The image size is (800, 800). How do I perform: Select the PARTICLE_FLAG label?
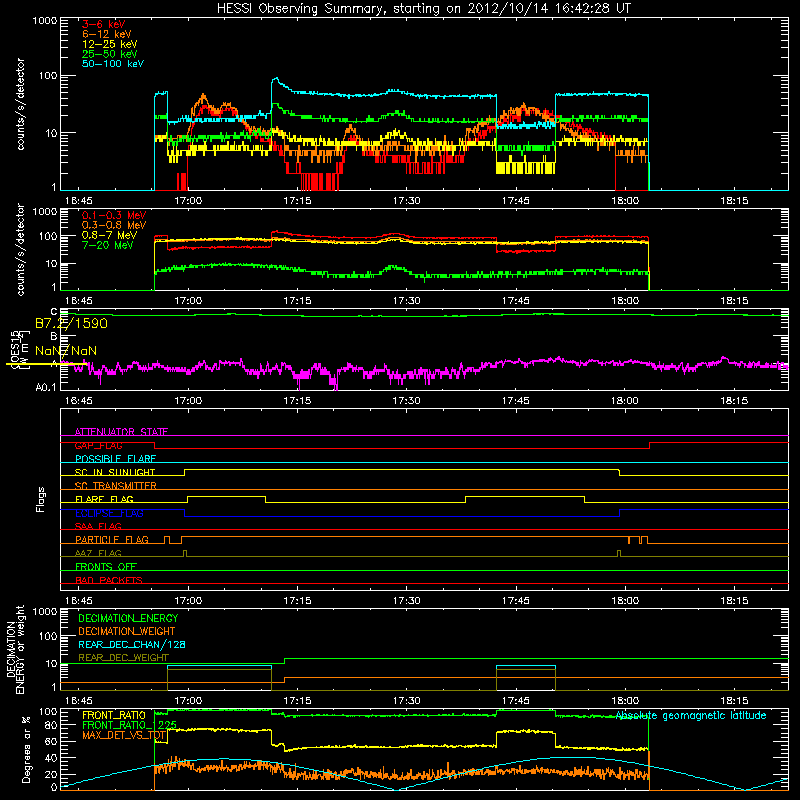[112, 540]
